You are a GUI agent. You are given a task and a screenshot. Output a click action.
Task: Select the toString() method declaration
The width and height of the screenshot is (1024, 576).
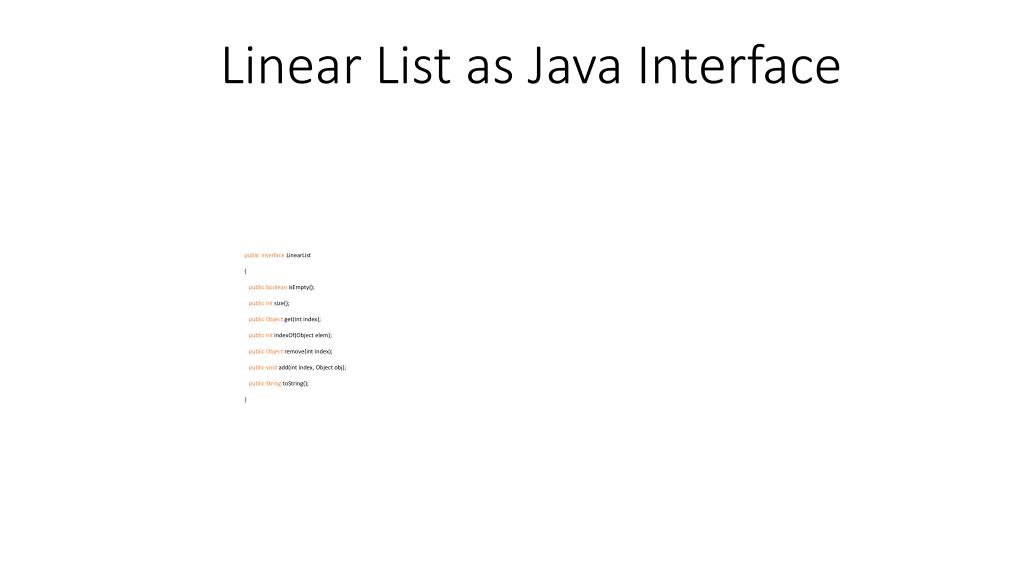[x=279, y=383]
